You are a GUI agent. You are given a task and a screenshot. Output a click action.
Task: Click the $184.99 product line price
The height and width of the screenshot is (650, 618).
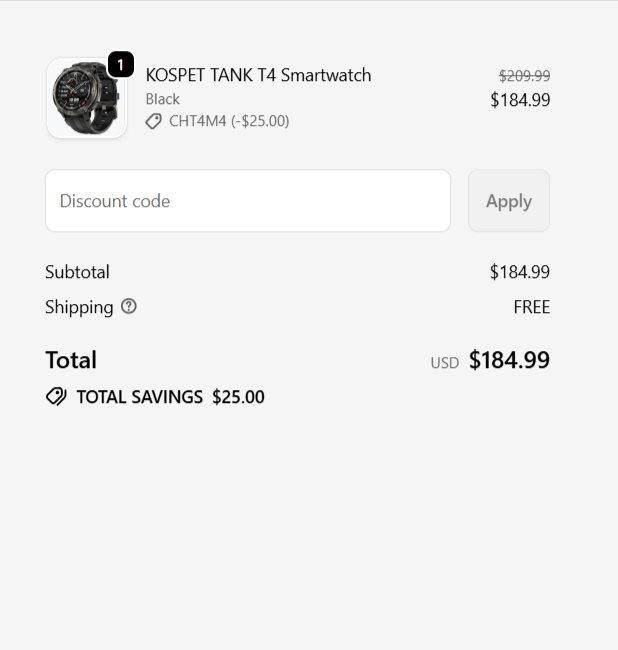click(x=520, y=100)
